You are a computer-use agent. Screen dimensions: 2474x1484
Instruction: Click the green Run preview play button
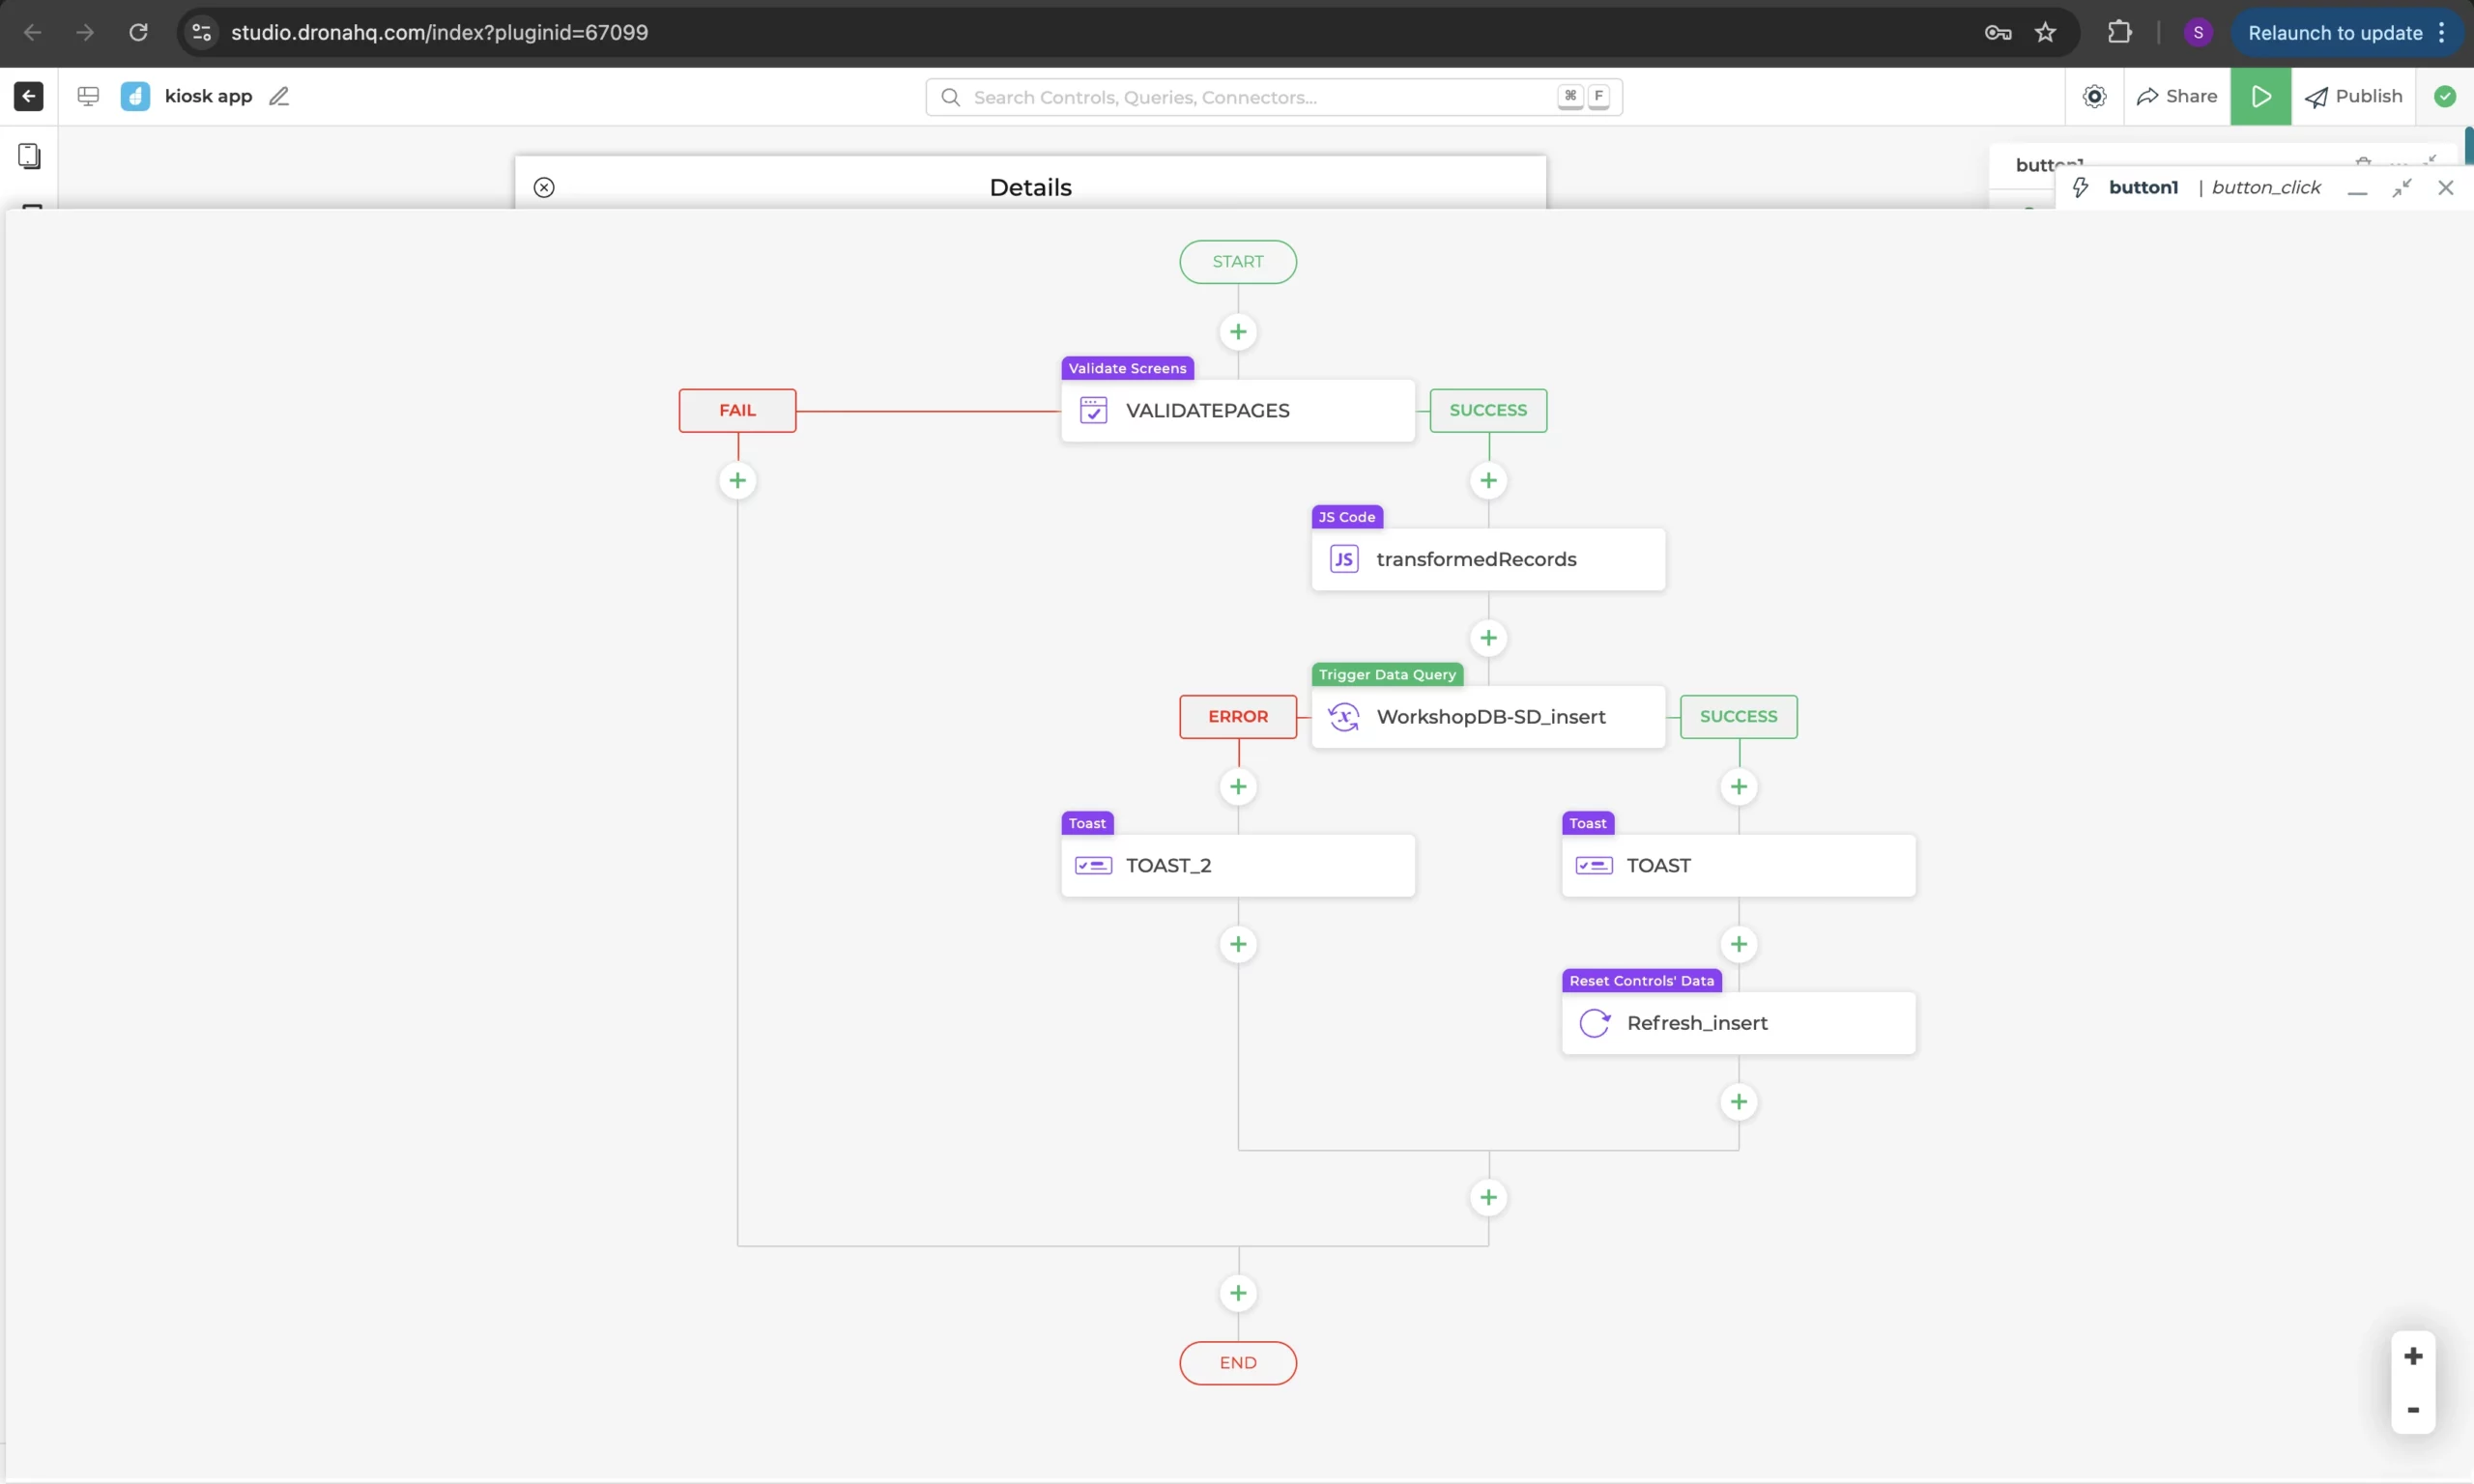(2260, 96)
